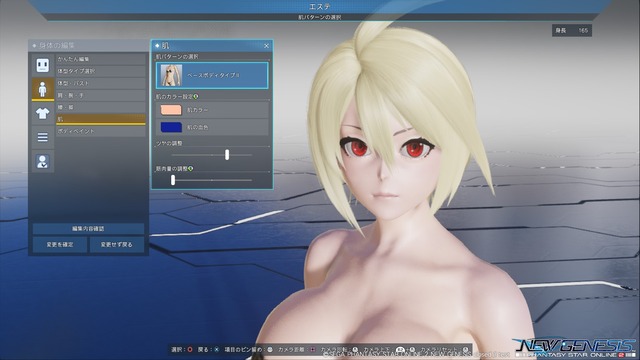Open the three-line list menu icon
This screenshot has width=640, height=360.
point(42,137)
